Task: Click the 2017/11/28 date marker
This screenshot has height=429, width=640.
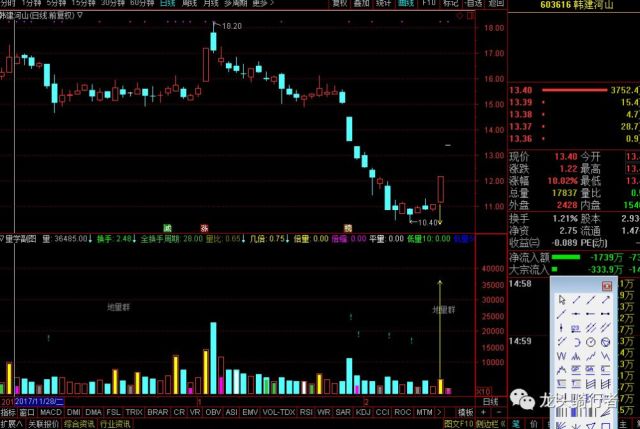Action: point(39,402)
